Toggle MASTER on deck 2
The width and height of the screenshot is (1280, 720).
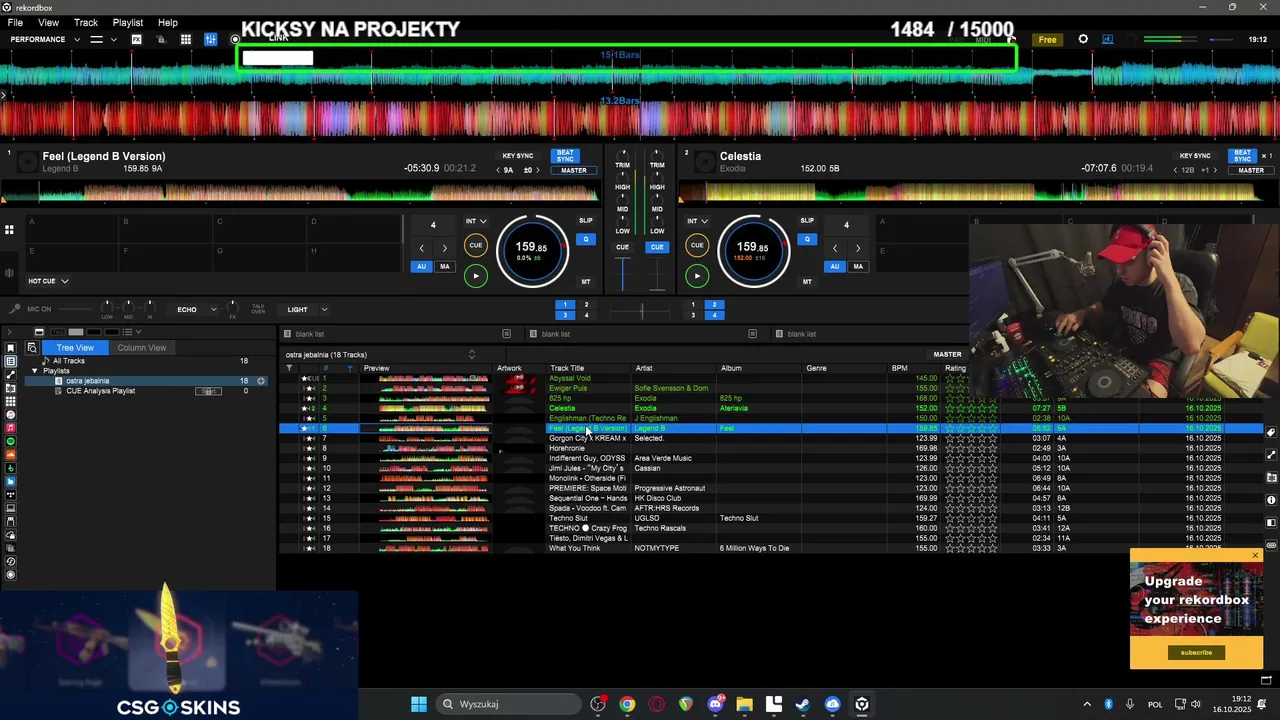click(1251, 170)
